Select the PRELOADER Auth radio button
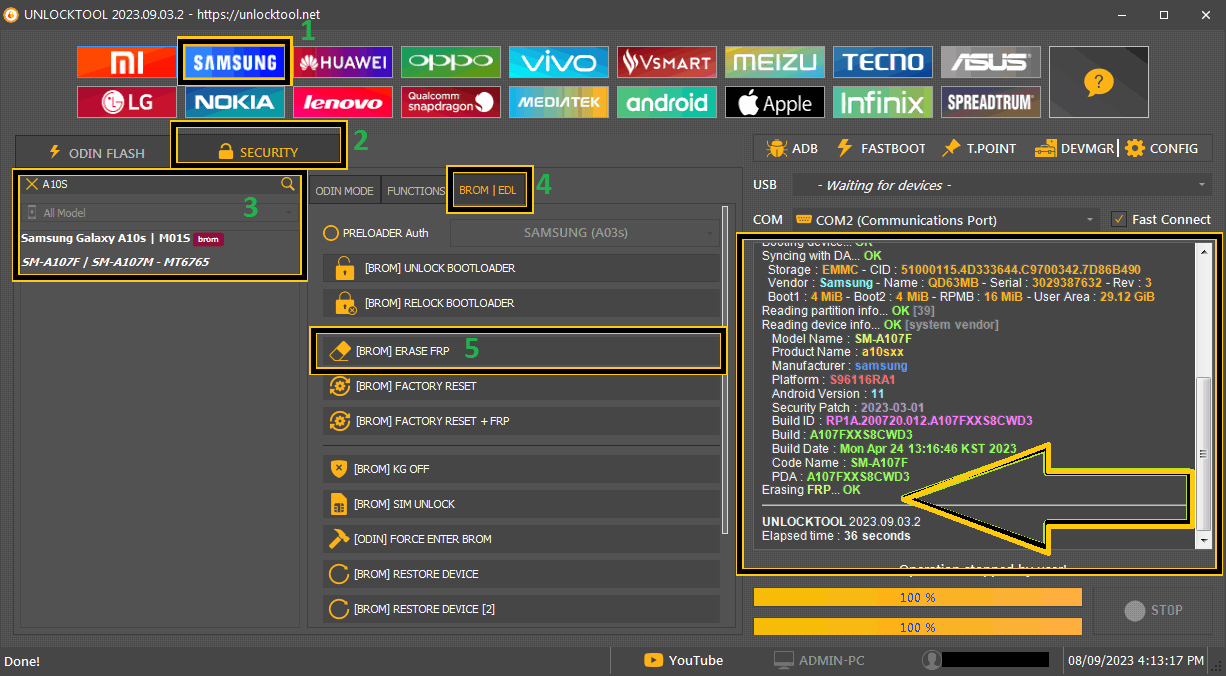 [332, 233]
